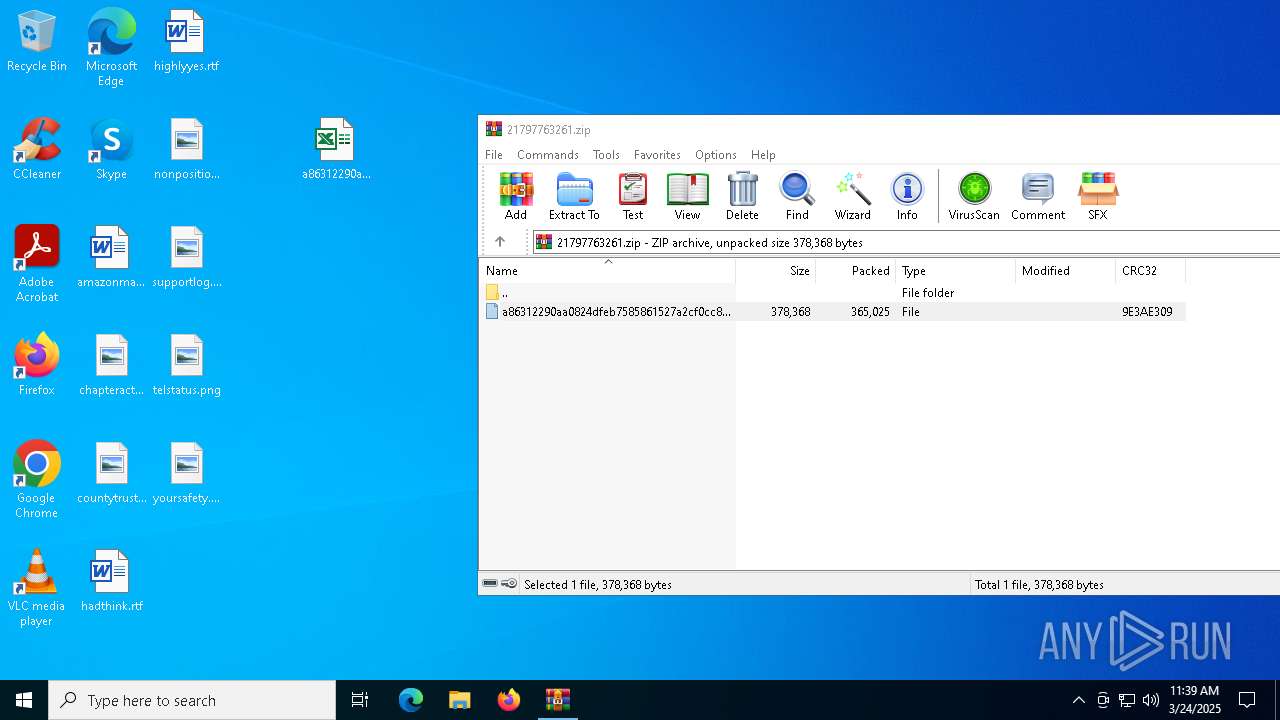
Task: Open Firefox from the taskbar
Action: pyautogui.click(x=509, y=700)
